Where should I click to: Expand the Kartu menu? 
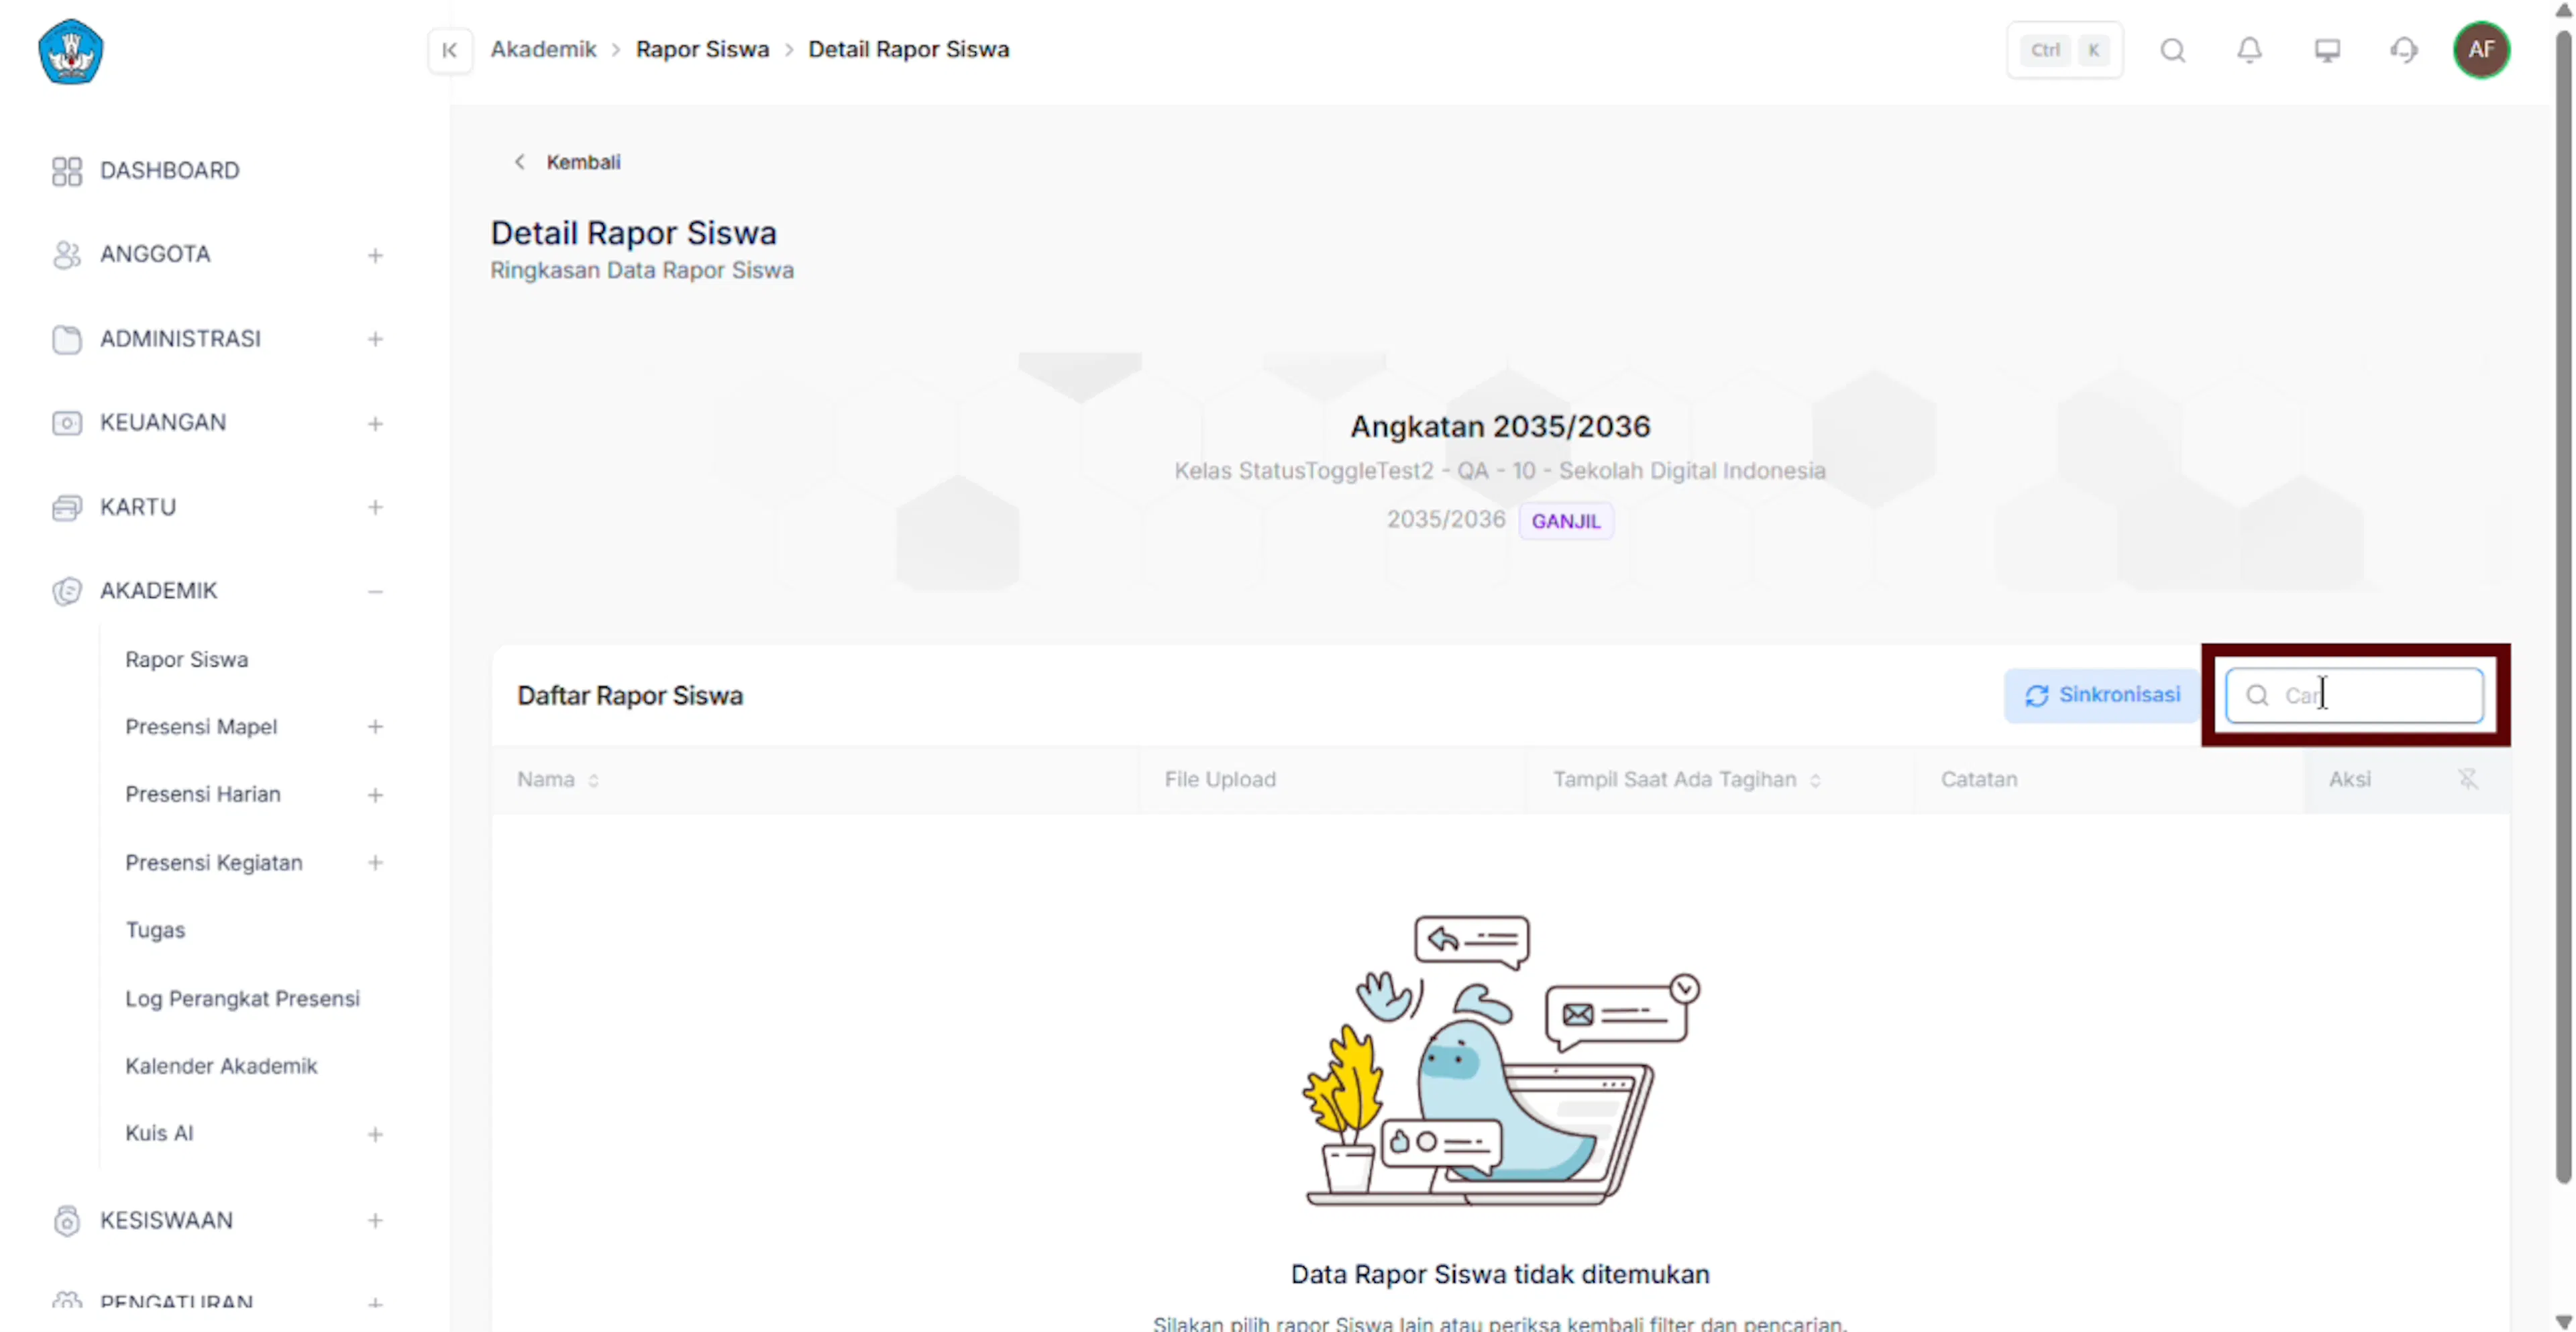pos(375,508)
